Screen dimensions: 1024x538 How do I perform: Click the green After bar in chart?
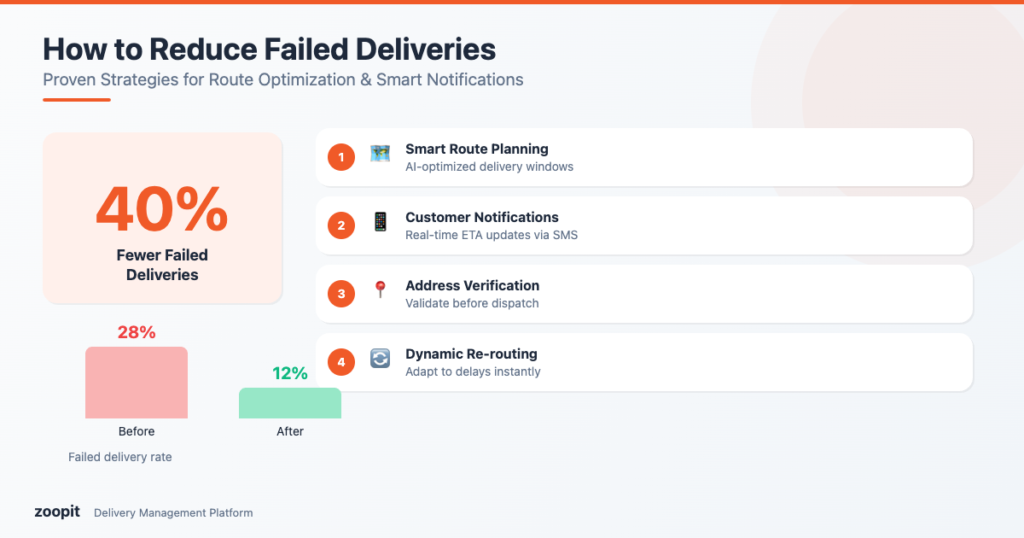(x=290, y=403)
